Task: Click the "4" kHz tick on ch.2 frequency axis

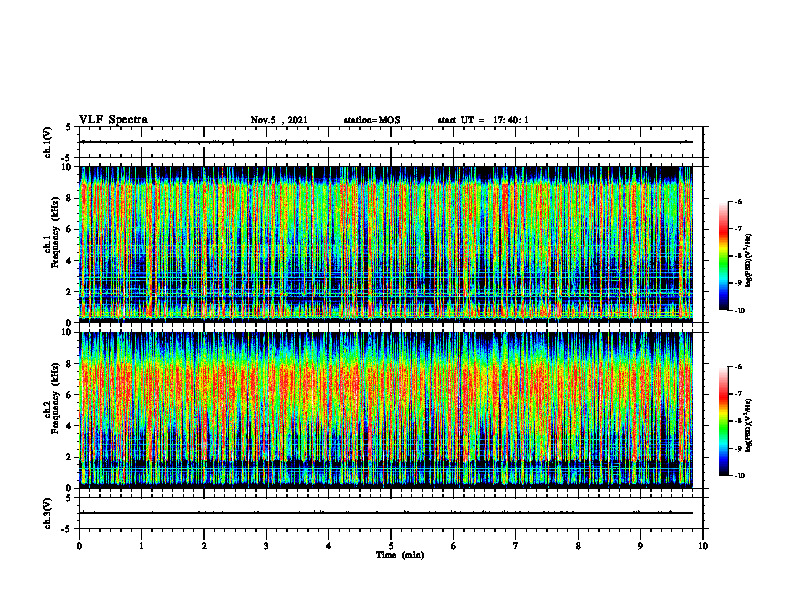Action: [69, 426]
